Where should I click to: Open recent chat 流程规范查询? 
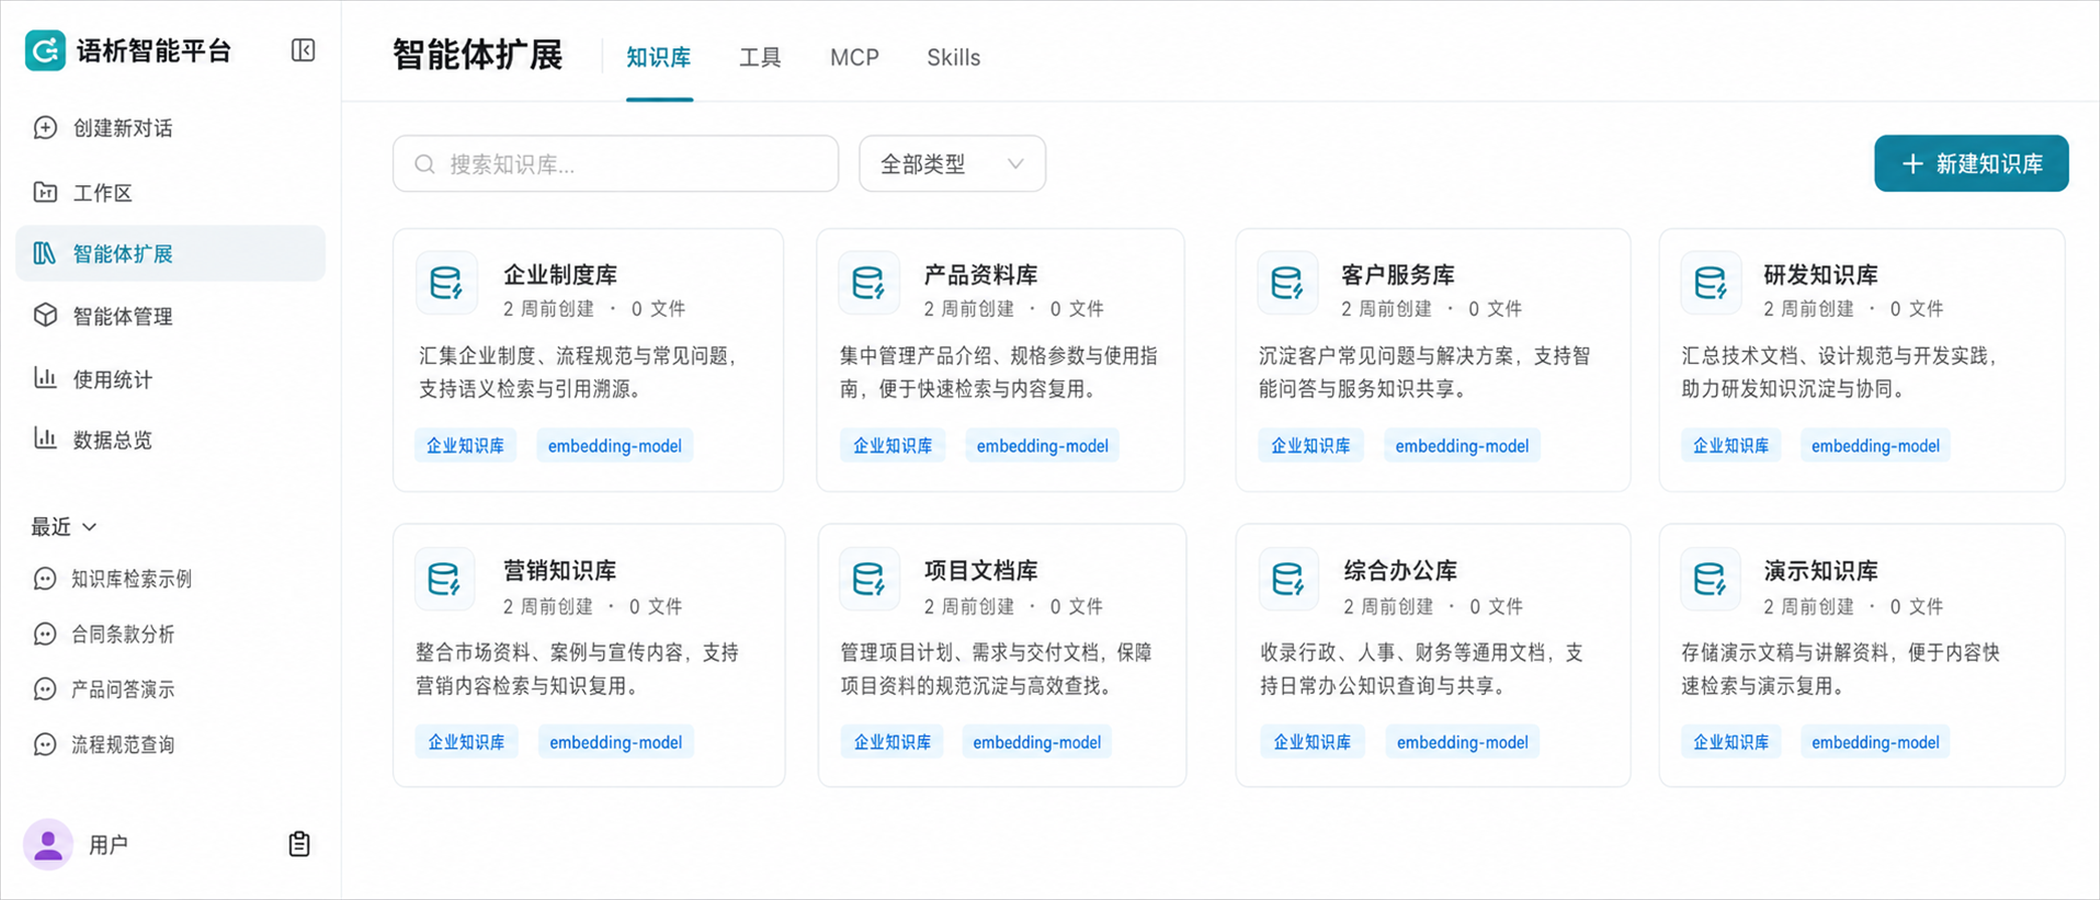click(x=122, y=744)
